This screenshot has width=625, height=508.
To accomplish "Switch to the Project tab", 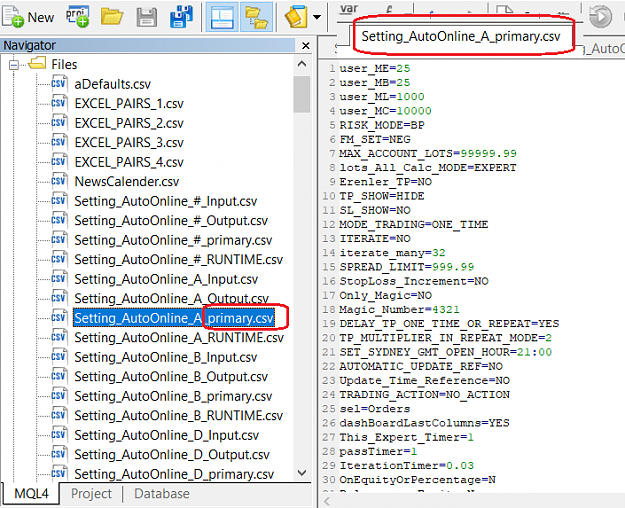I will pos(91,494).
